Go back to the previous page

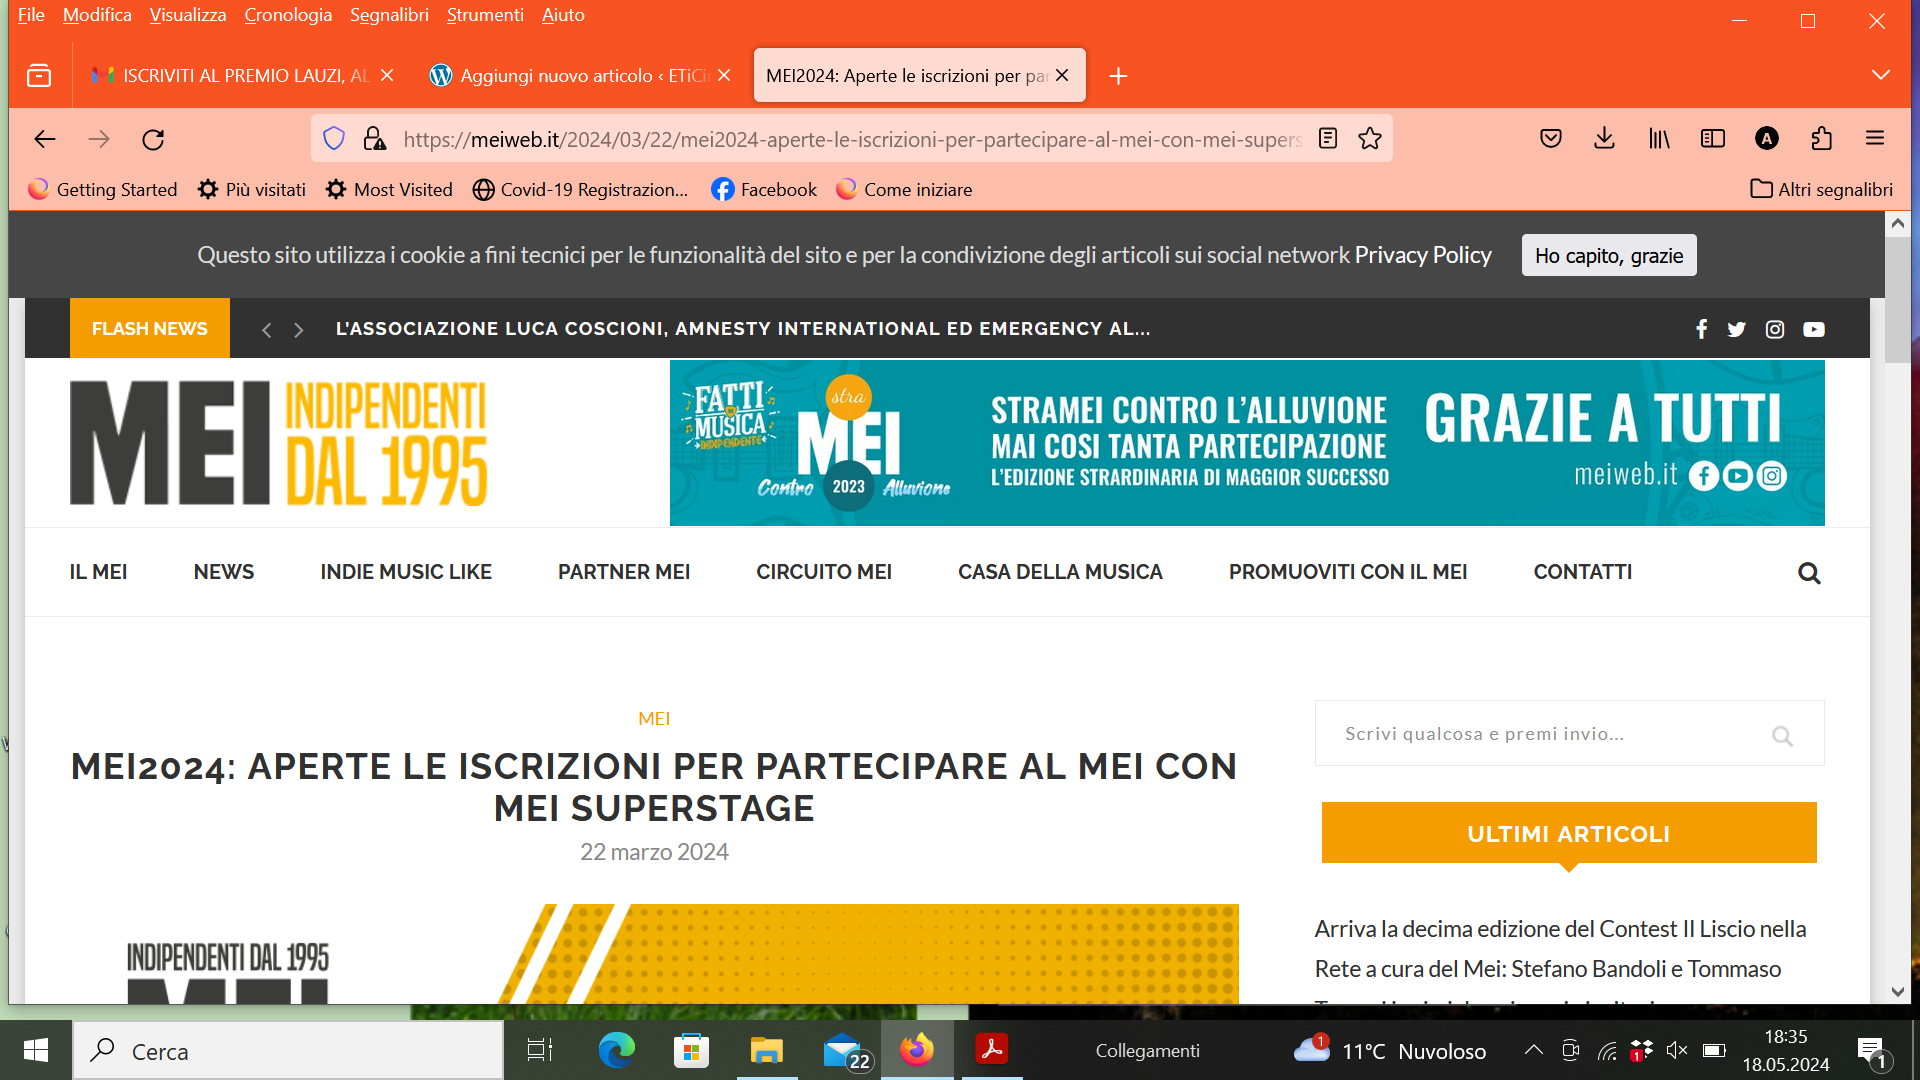click(x=45, y=139)
